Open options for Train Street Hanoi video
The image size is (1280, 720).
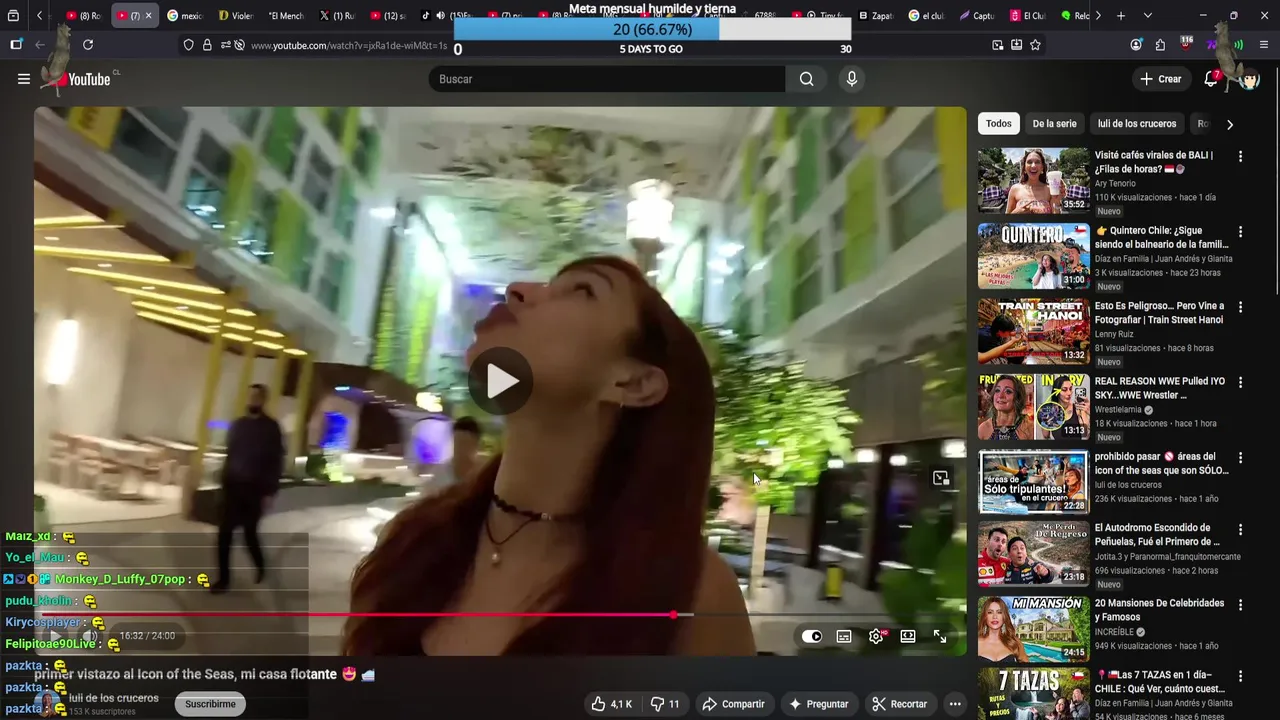(1240, 308)
